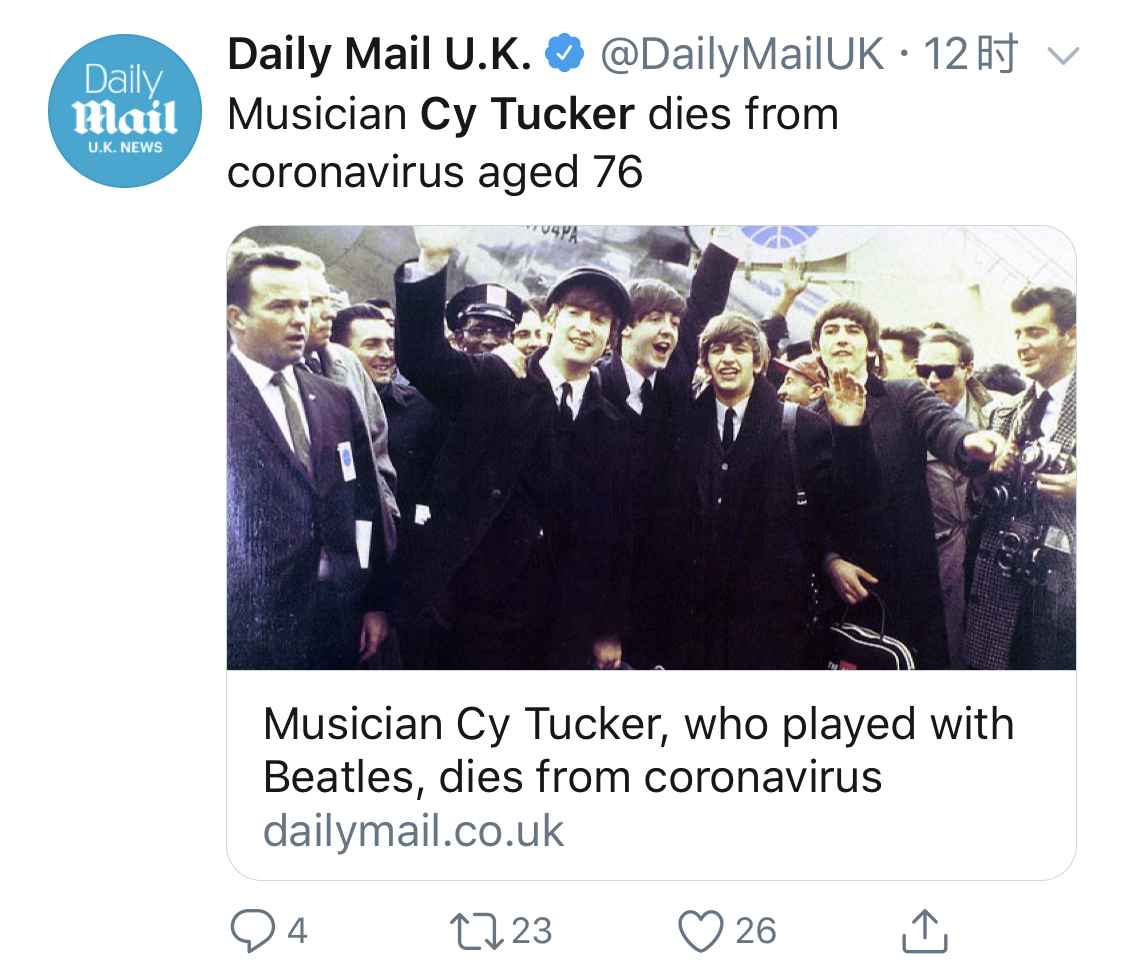This screenshot has height=974, width=1125.
Task: Open the card headline starting "Musician Cy Tucker, who played"
Action: tap(638, 725)
